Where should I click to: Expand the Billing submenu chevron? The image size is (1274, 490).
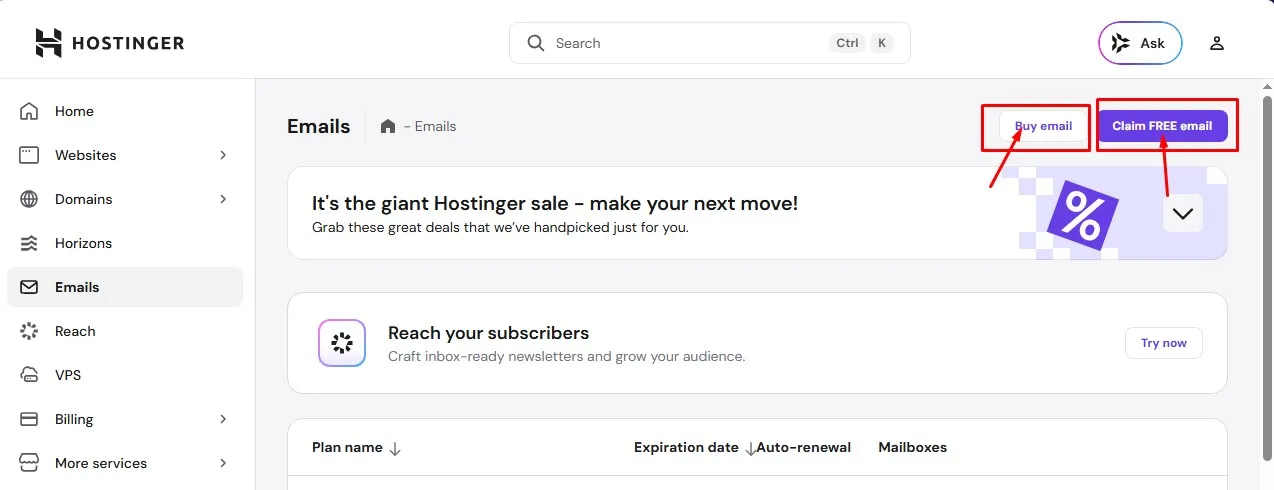click(x=223, y=419)
